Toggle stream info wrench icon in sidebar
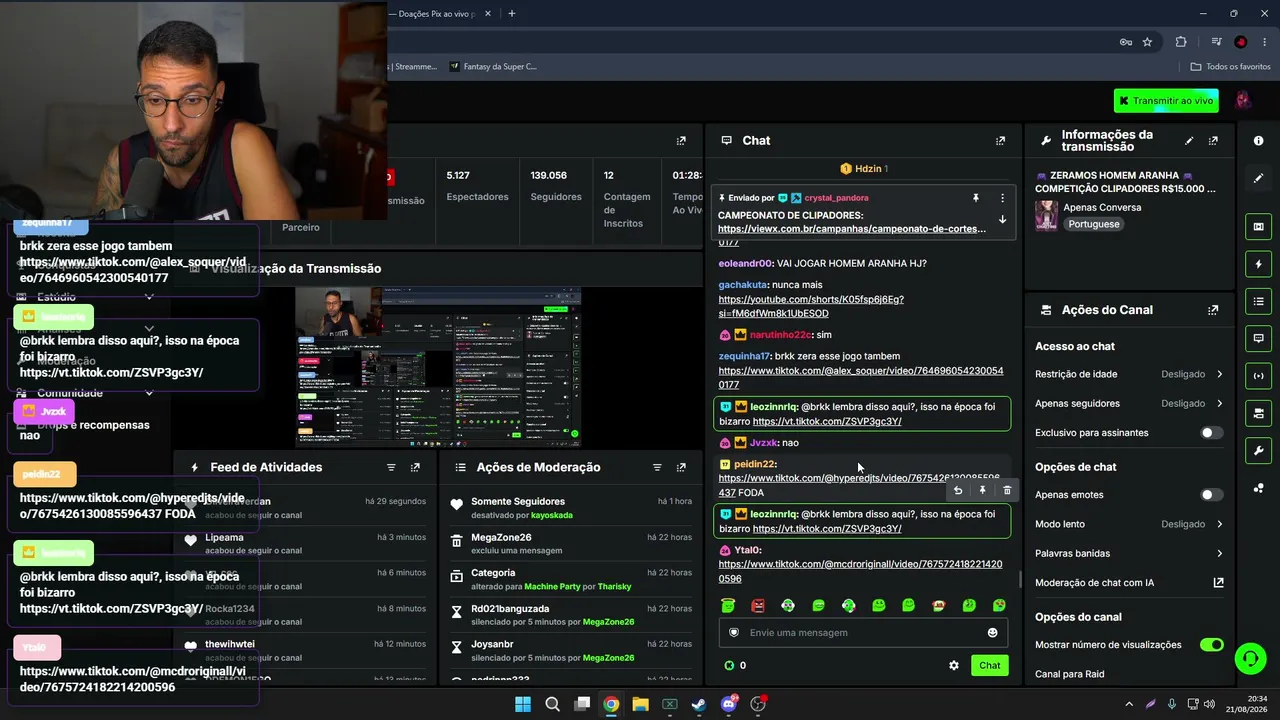The width and height of the screenshot is (1280, 720). click(1258, 450)
